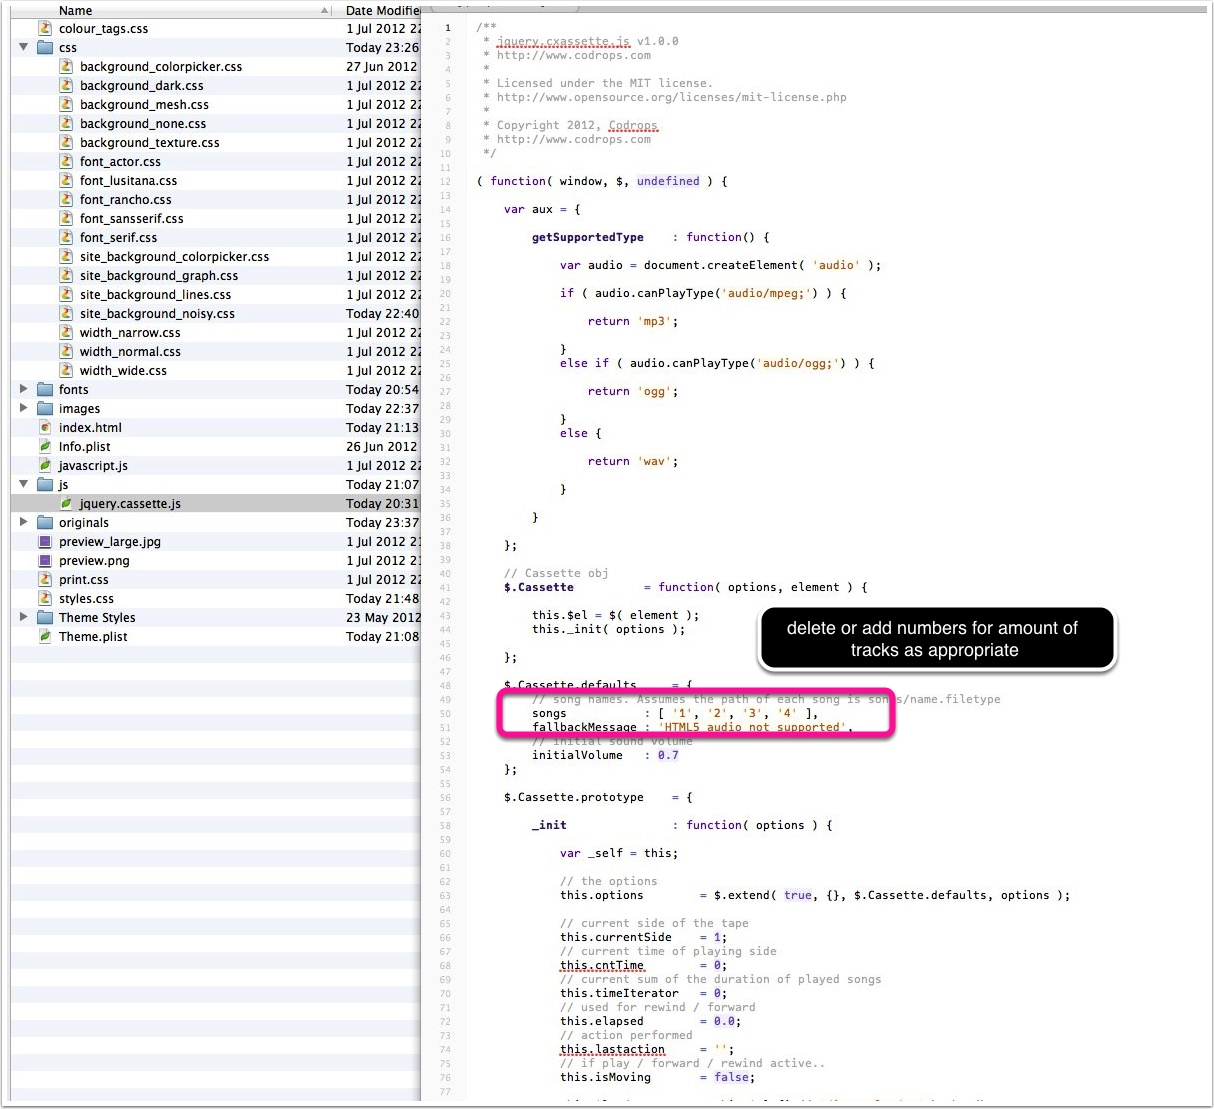Click the background_dark.css file icon
Screen dimensions: 1214x1109
(66, 86)
